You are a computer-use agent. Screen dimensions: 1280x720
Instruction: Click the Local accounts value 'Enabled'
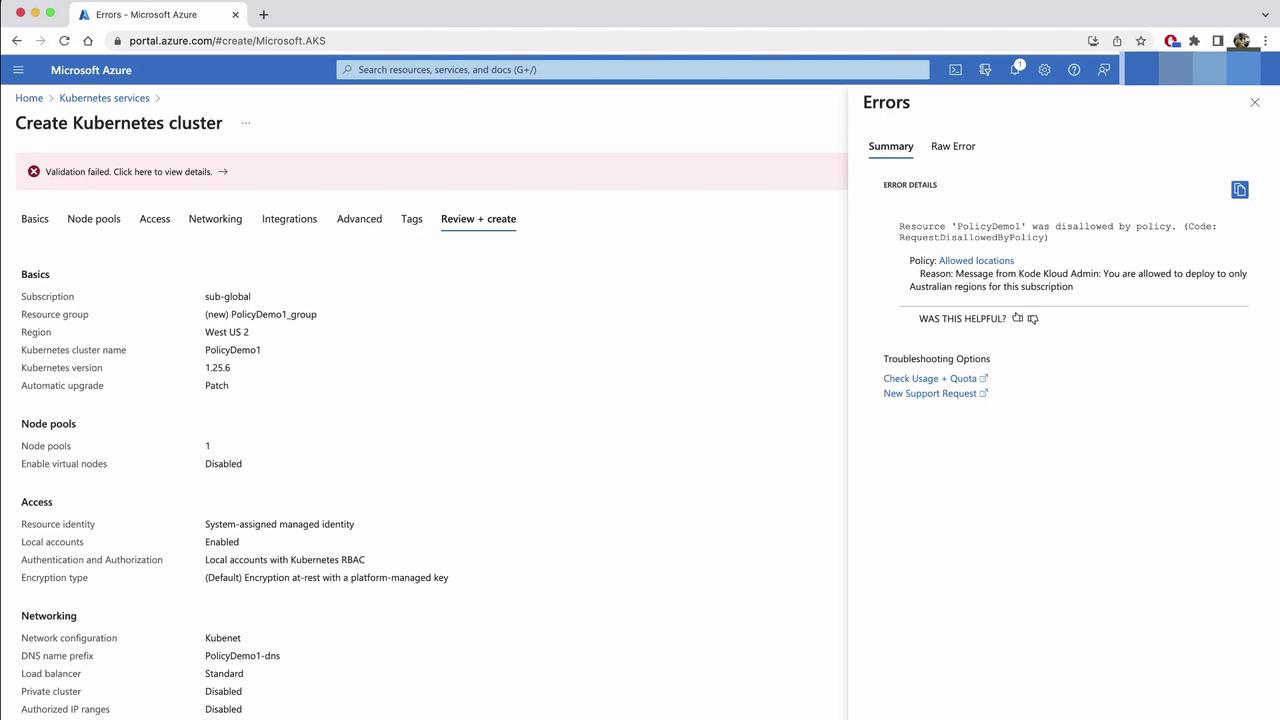[222, 542]
